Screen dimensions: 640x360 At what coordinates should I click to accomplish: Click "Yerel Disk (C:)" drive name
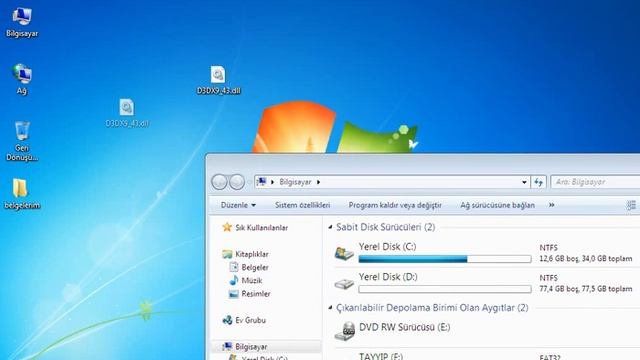point(387,247)
